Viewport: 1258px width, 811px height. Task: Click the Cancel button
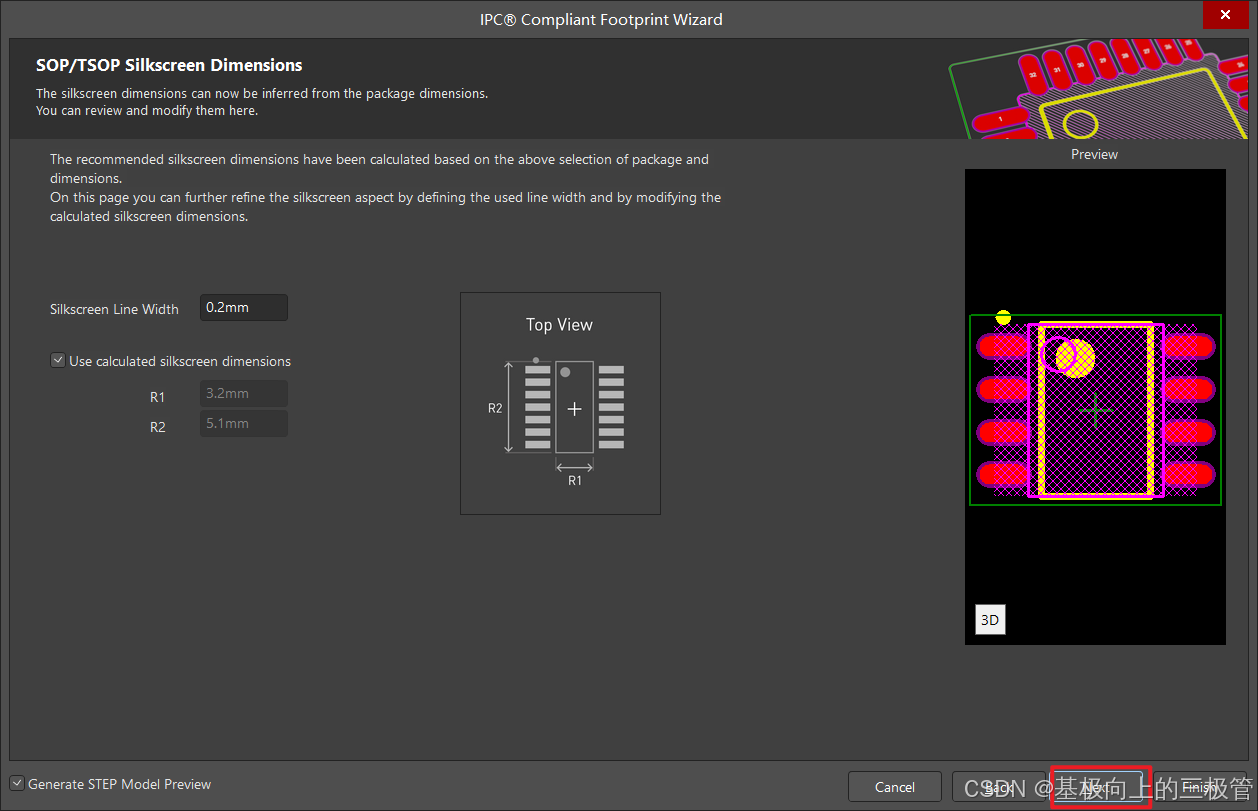(895, 787)
